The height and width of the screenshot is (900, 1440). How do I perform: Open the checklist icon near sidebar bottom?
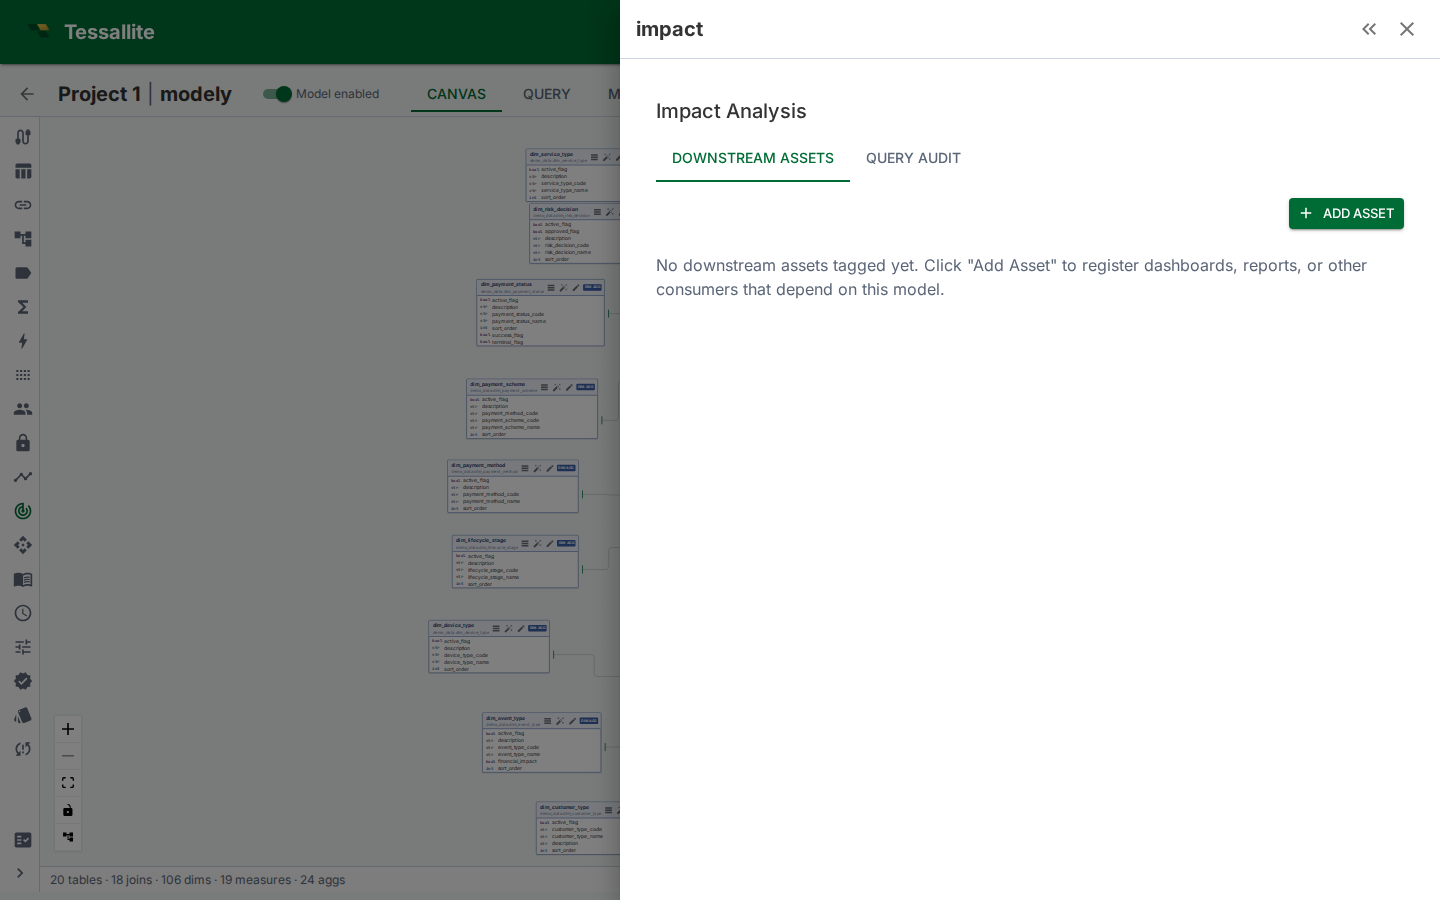click(22, 840)
